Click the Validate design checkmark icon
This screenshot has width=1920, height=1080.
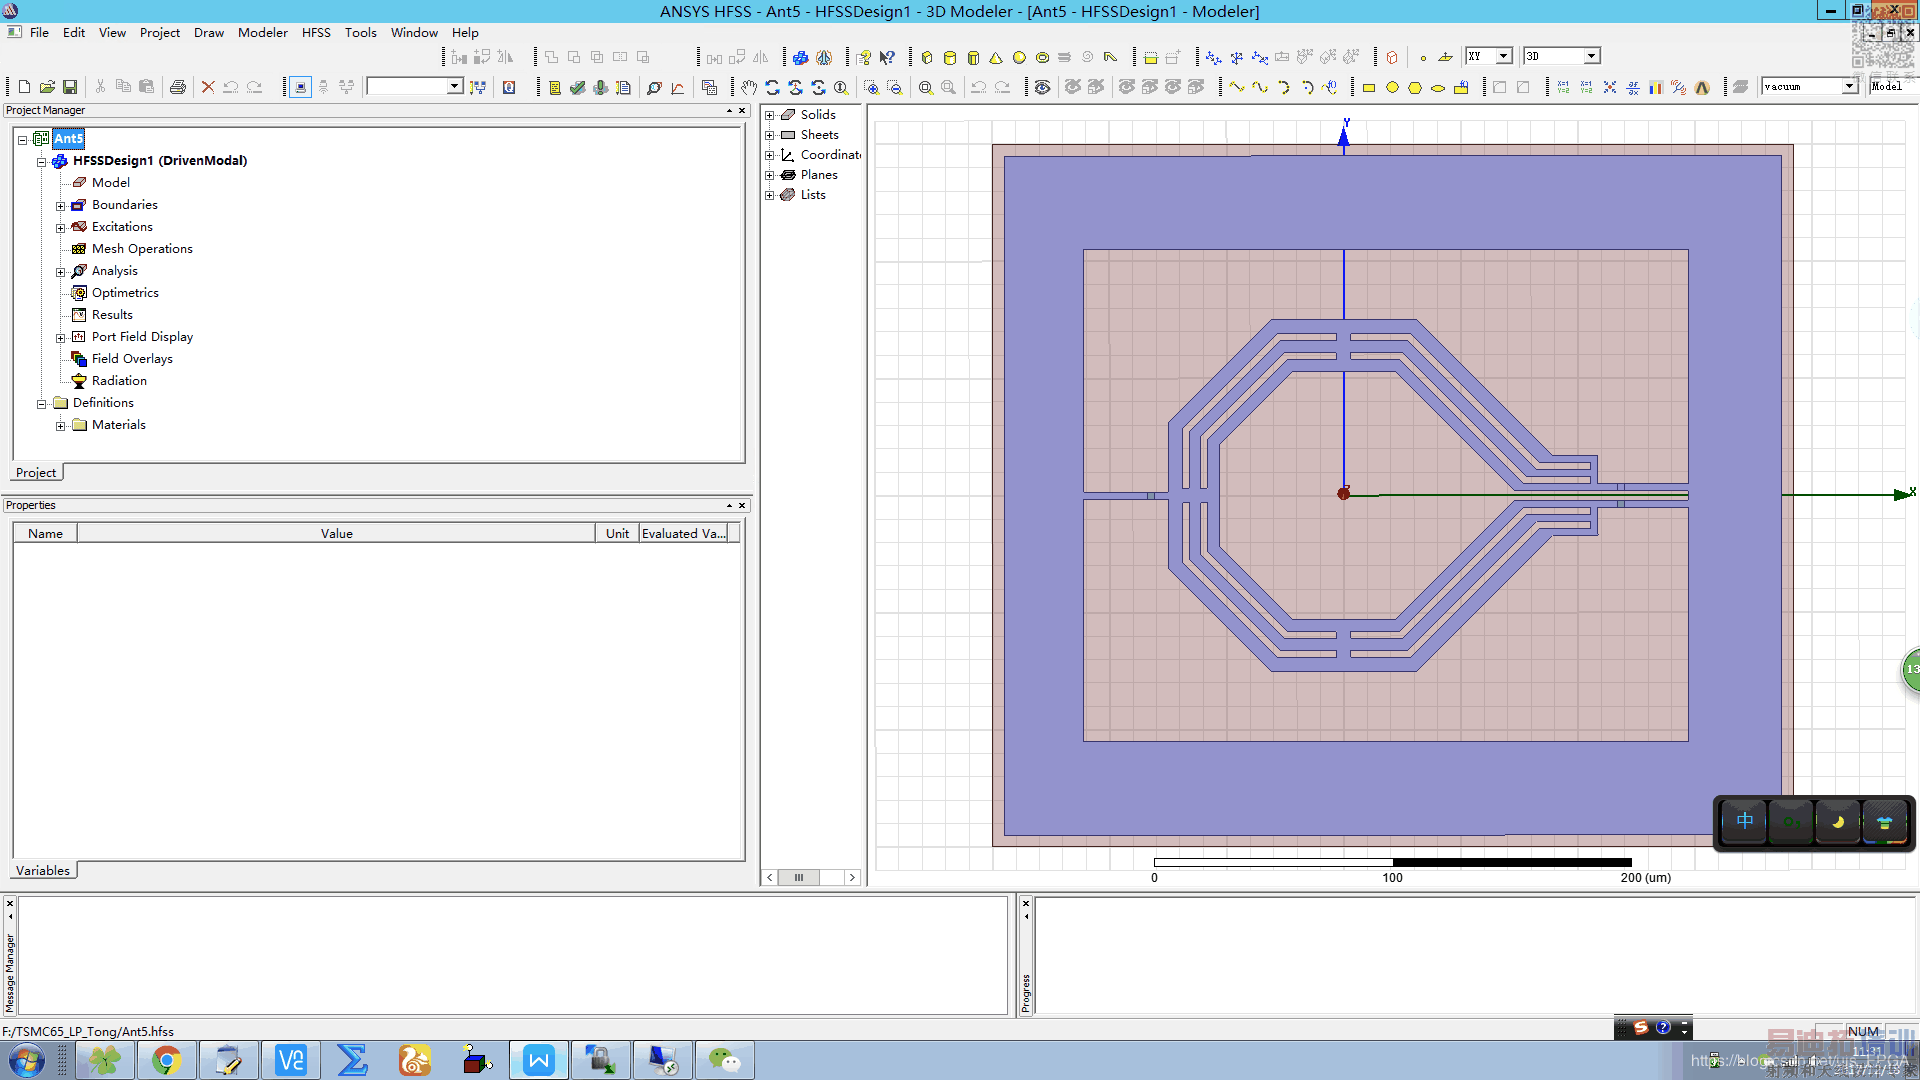pos(577,87)
